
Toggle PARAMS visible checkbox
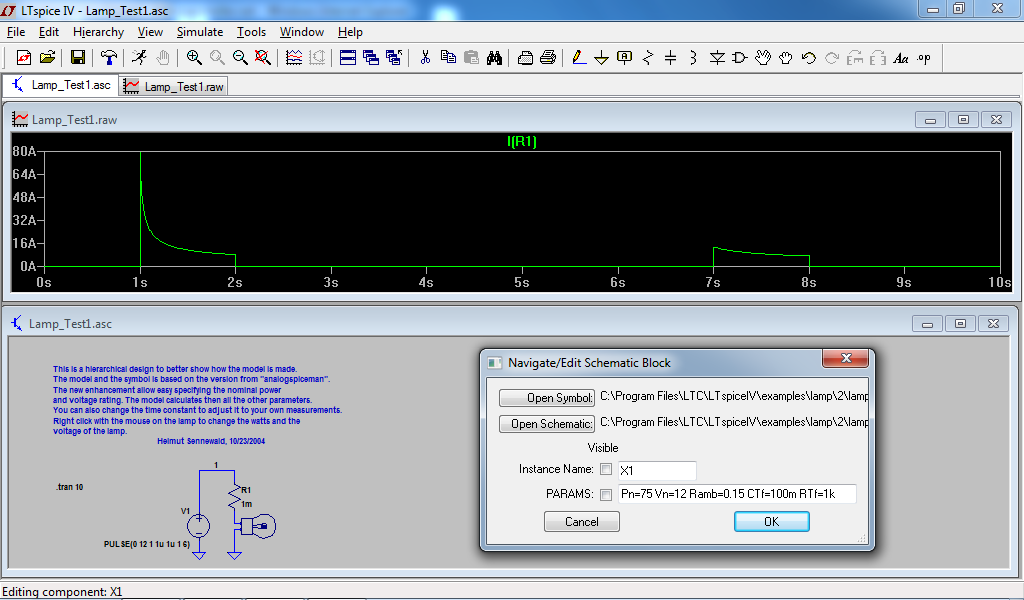pos(606,494)
